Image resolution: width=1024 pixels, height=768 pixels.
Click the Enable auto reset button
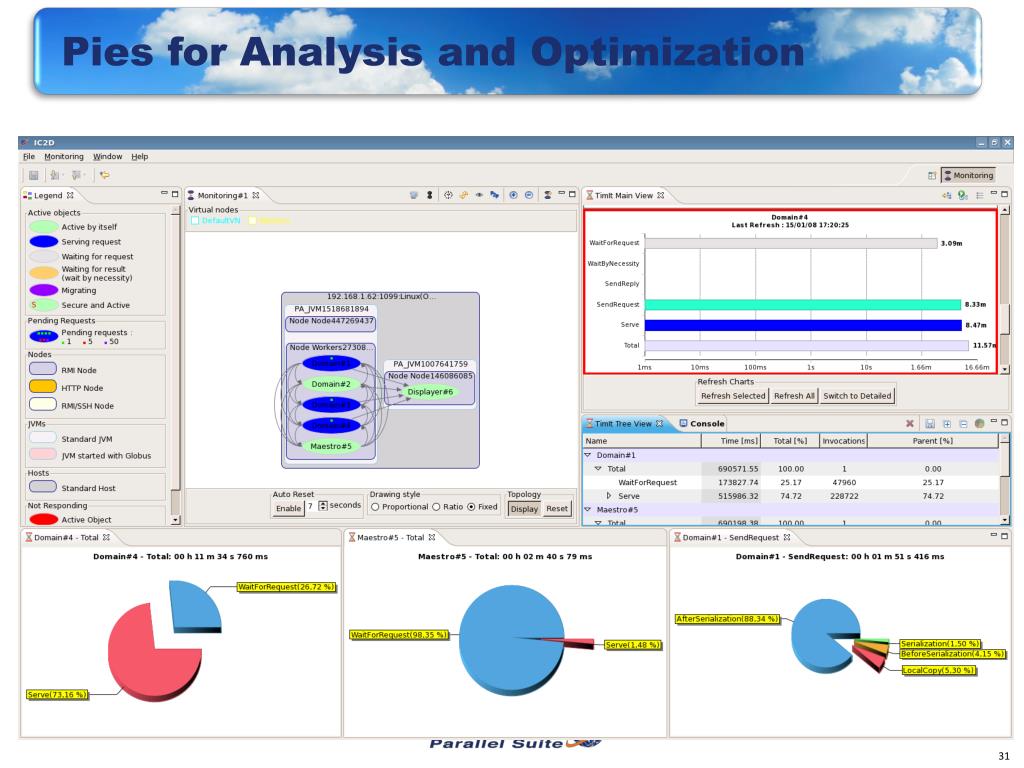(289, 508)
